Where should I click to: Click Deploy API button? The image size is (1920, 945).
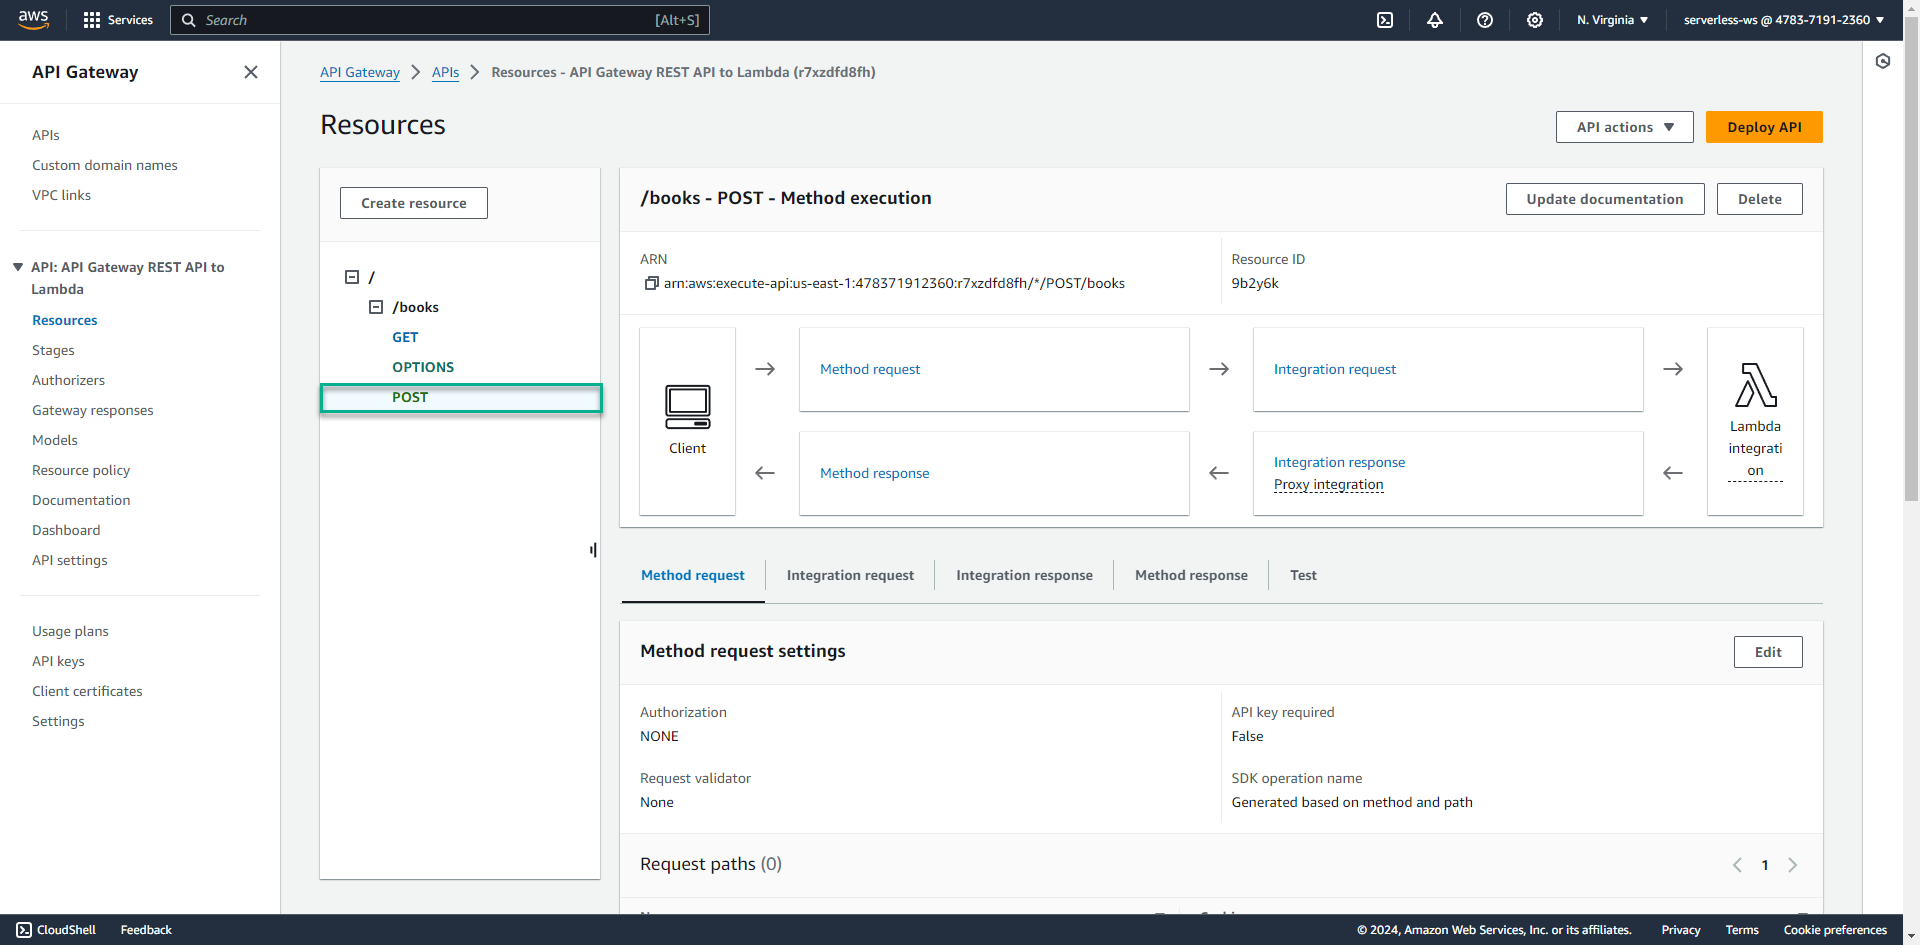click(1764, 127)
